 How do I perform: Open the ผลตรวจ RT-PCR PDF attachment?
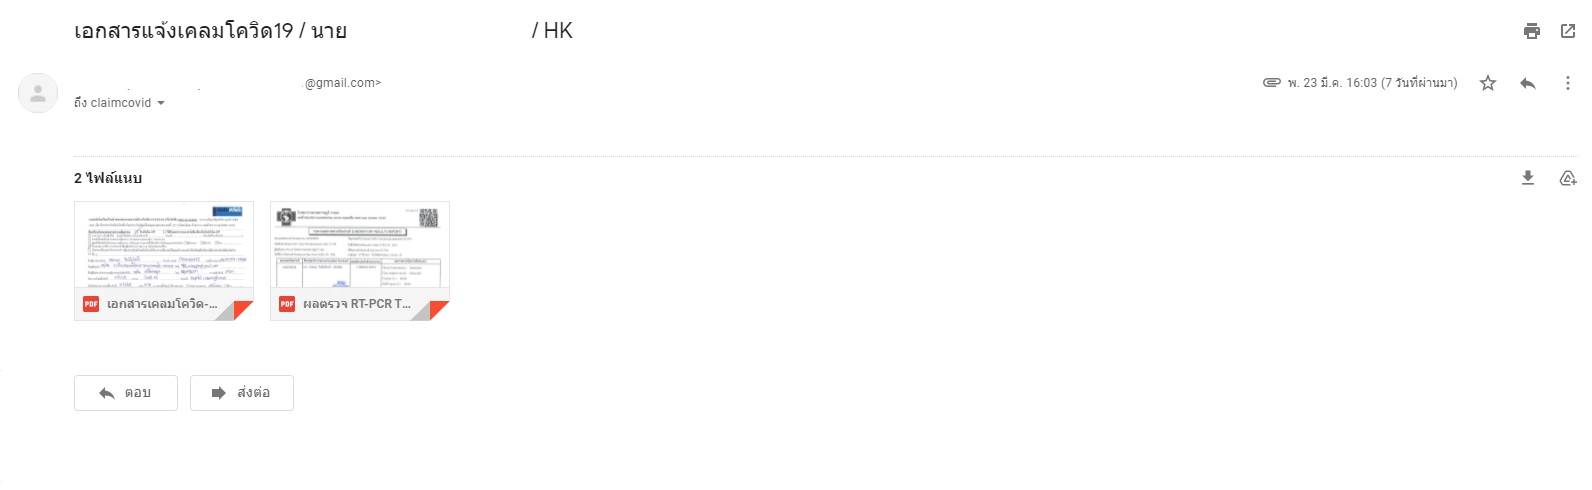[360, 261]
